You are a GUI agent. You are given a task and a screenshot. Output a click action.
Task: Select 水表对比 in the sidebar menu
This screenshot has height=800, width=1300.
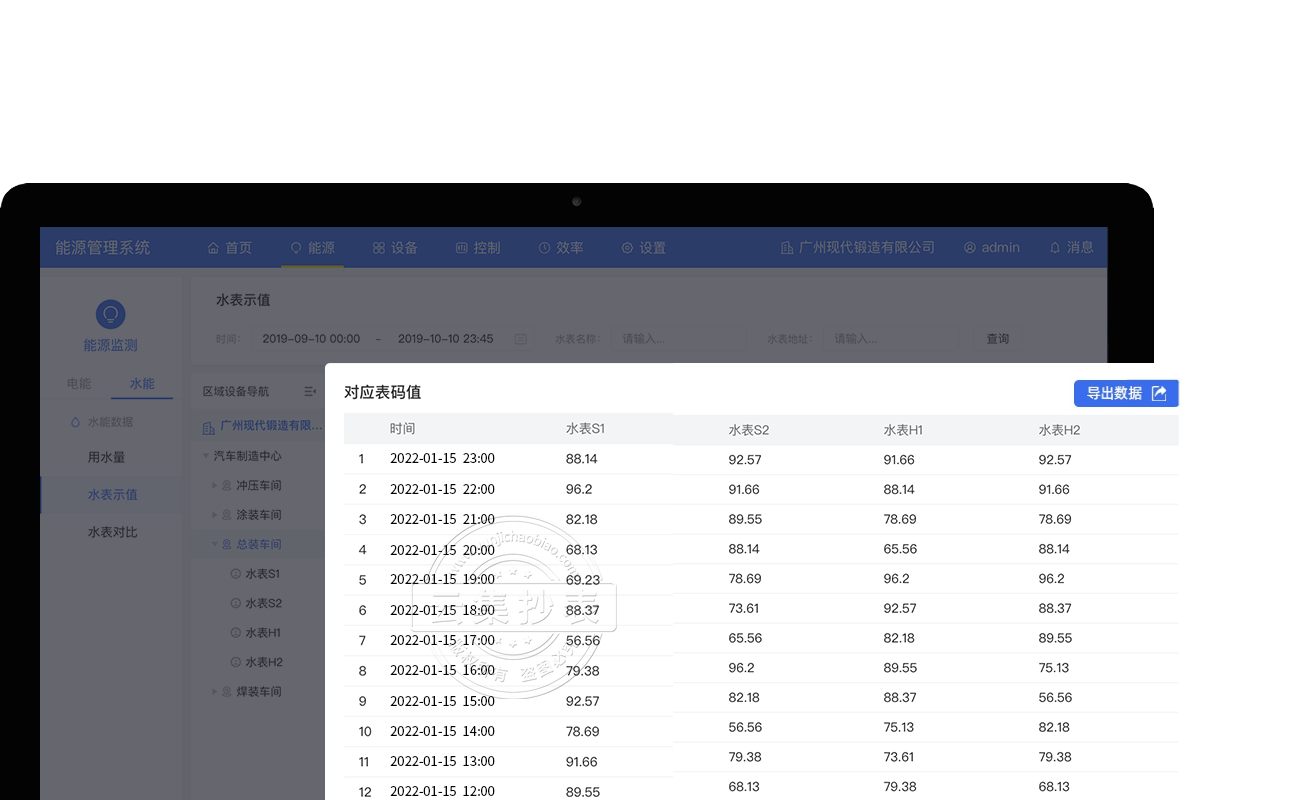[x=112, y=532]
